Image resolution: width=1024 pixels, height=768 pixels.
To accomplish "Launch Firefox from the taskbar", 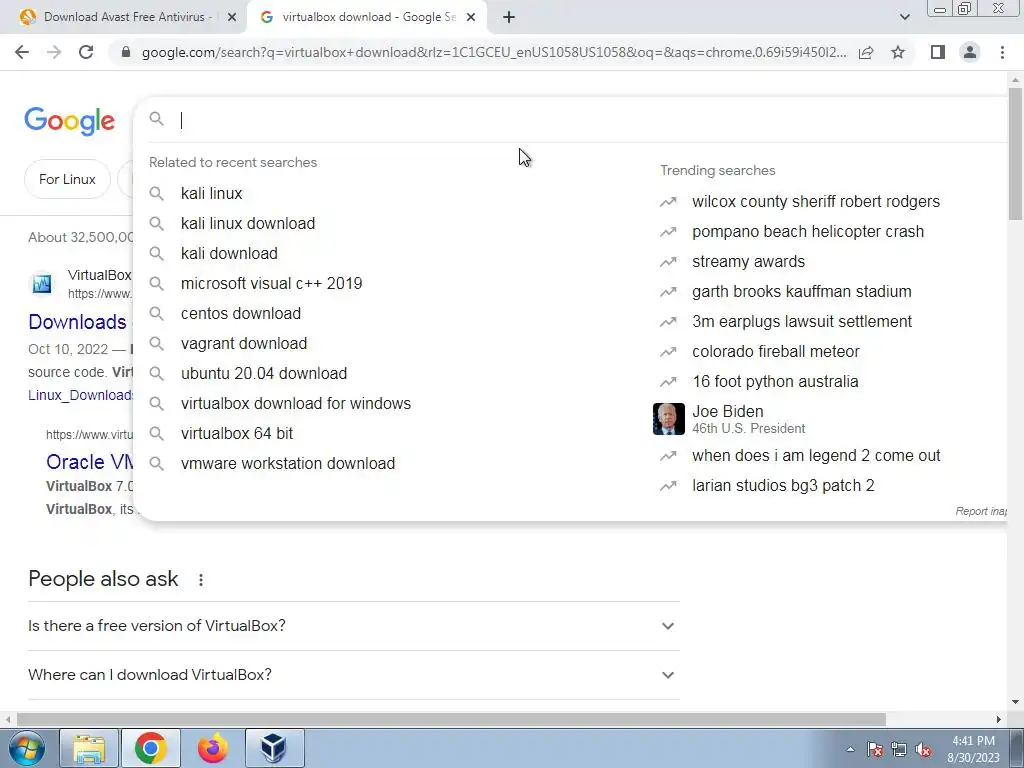I will (x=212, y=748).
